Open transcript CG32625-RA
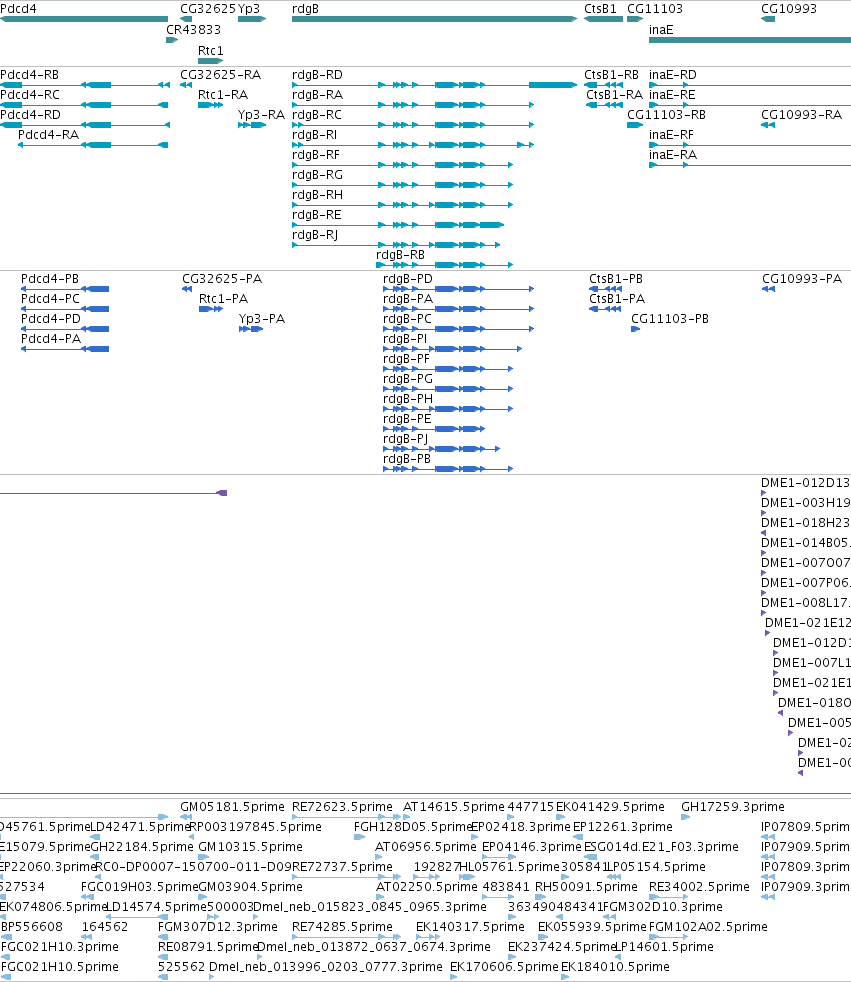Screen dimensions: 851x982 pos(220,75)
